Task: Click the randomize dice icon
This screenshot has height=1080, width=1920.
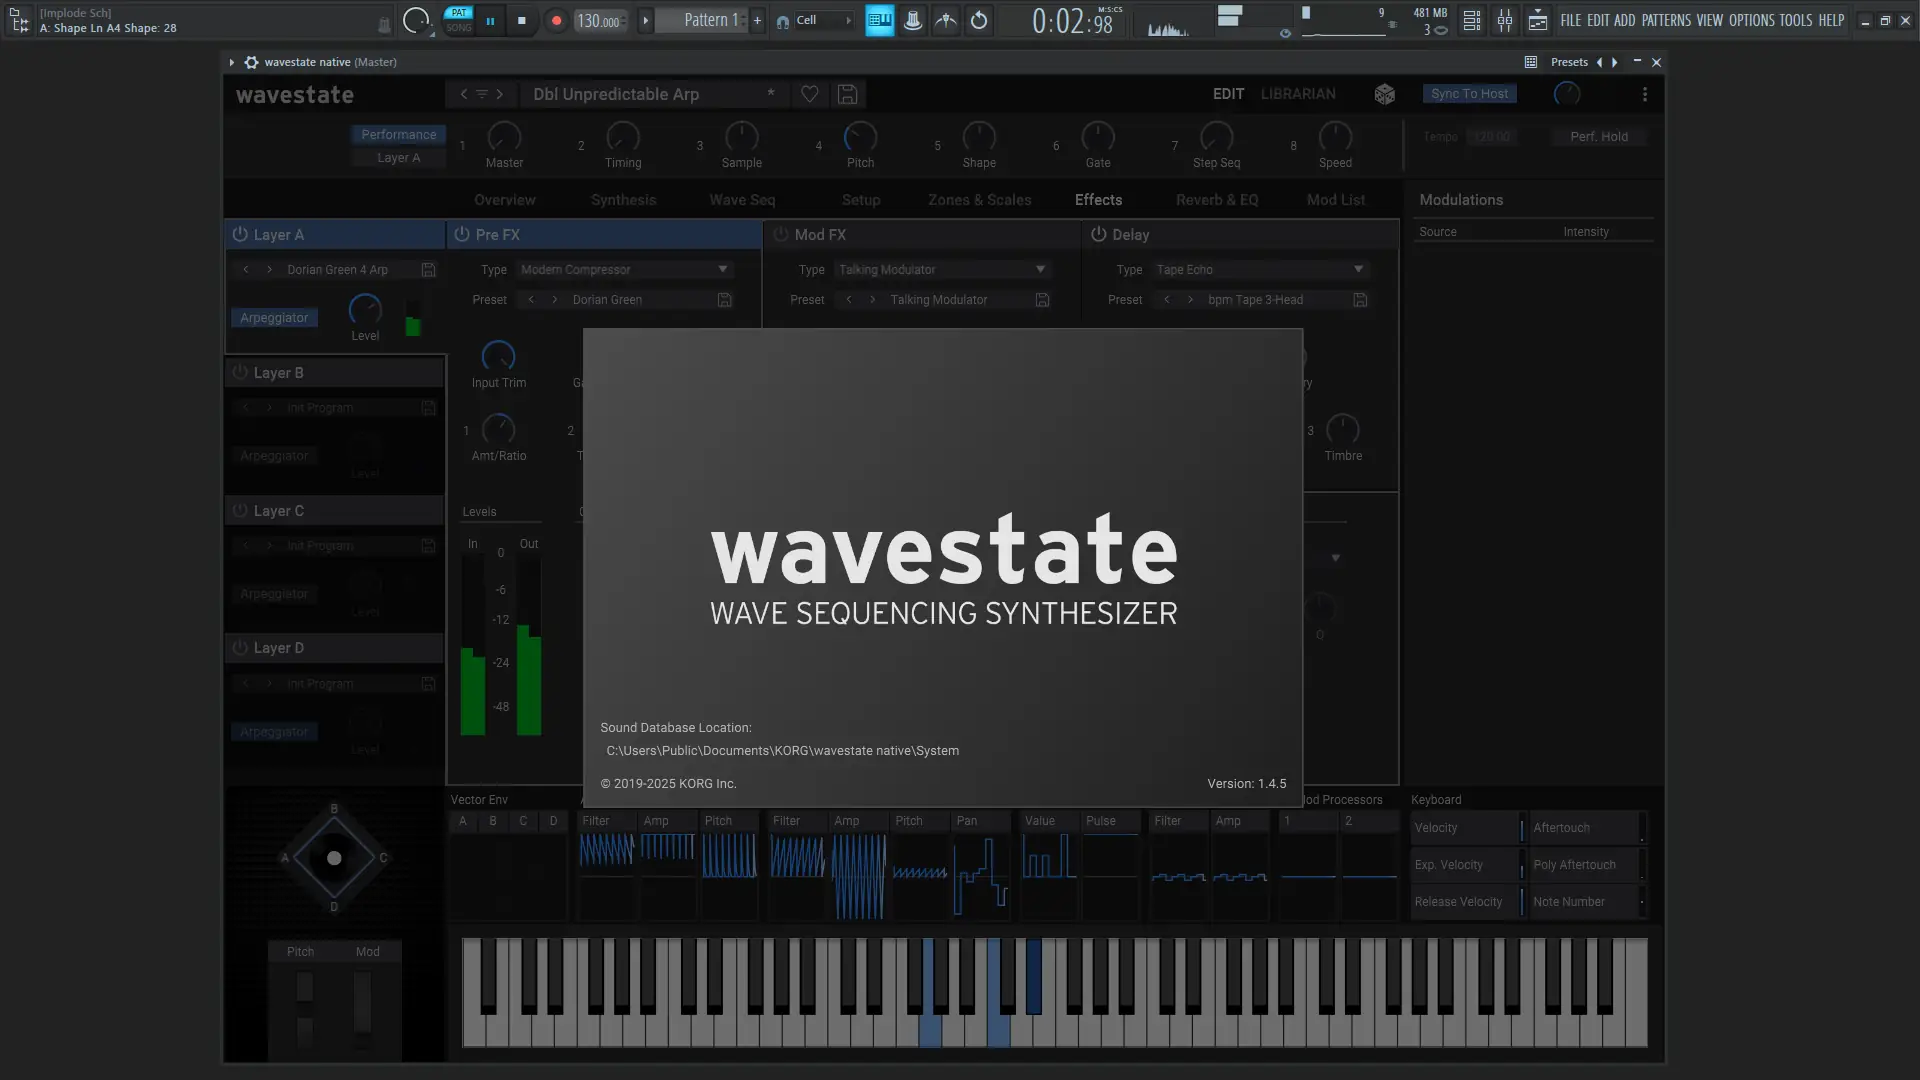Action: click(x=1384, y=94)
